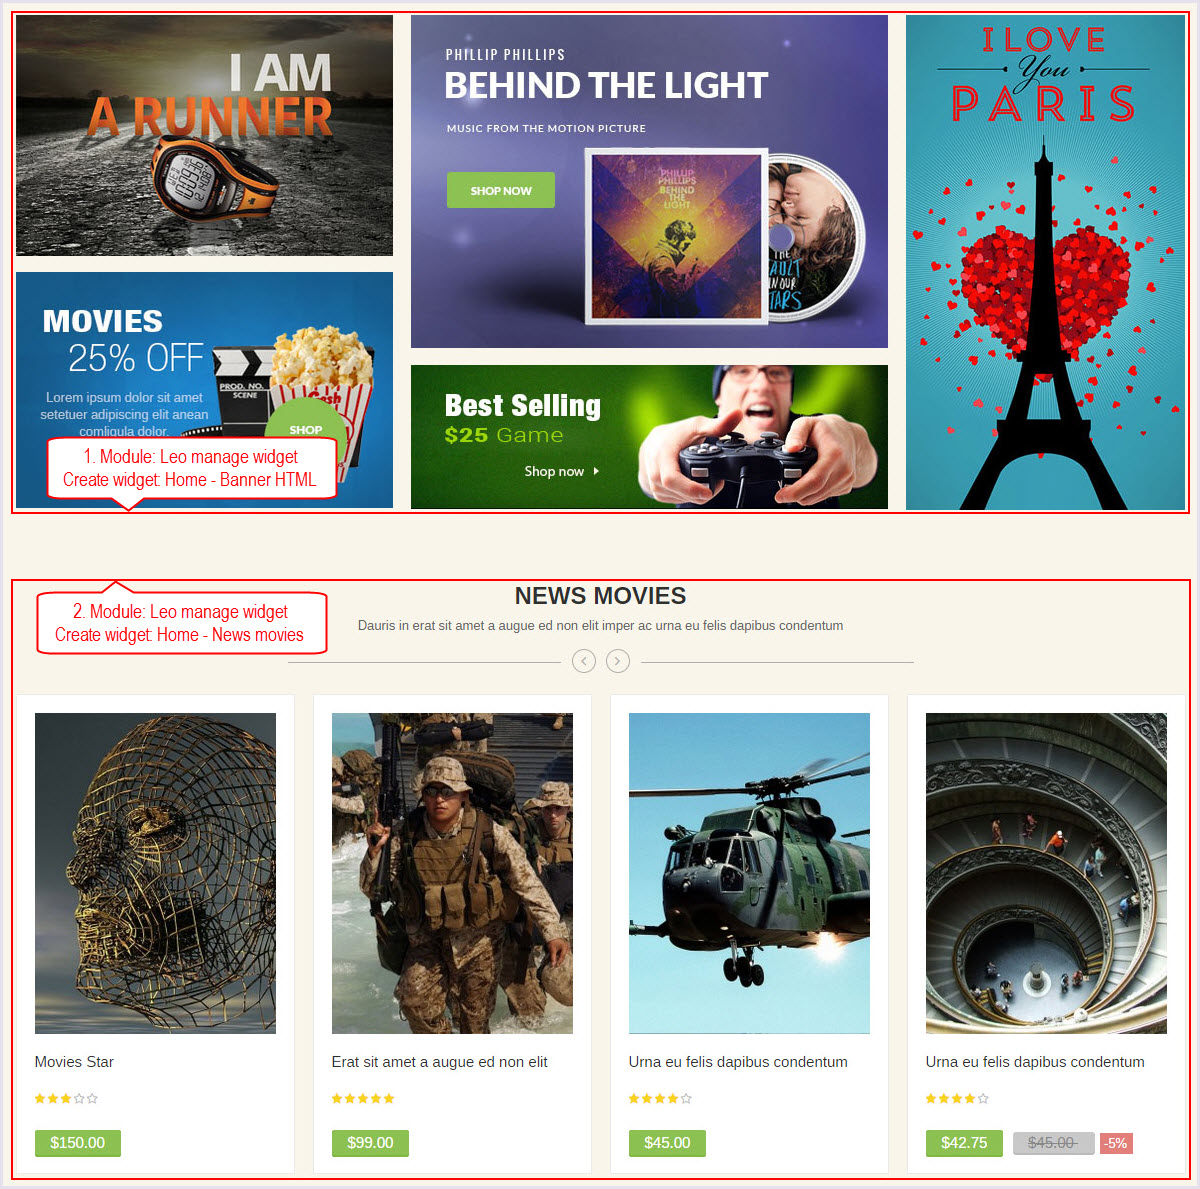Click the $42.75 discounted price button
Image resolution: width=1200 pixels, height=1189 pixels.
[964, 1143]
